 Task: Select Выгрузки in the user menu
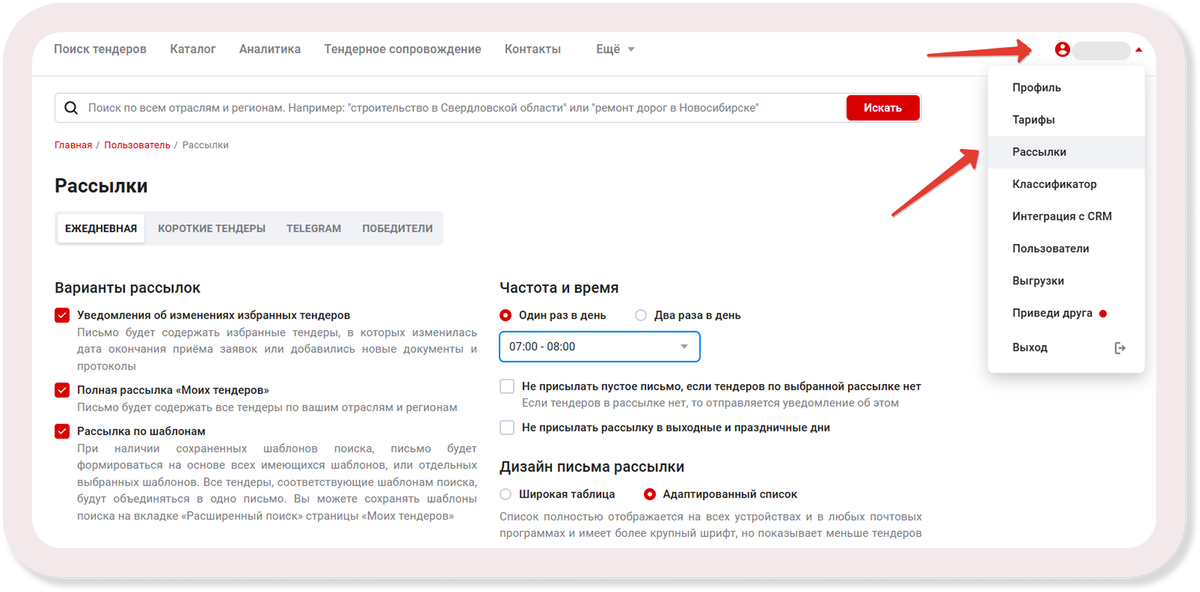[x=1066, y=281]
